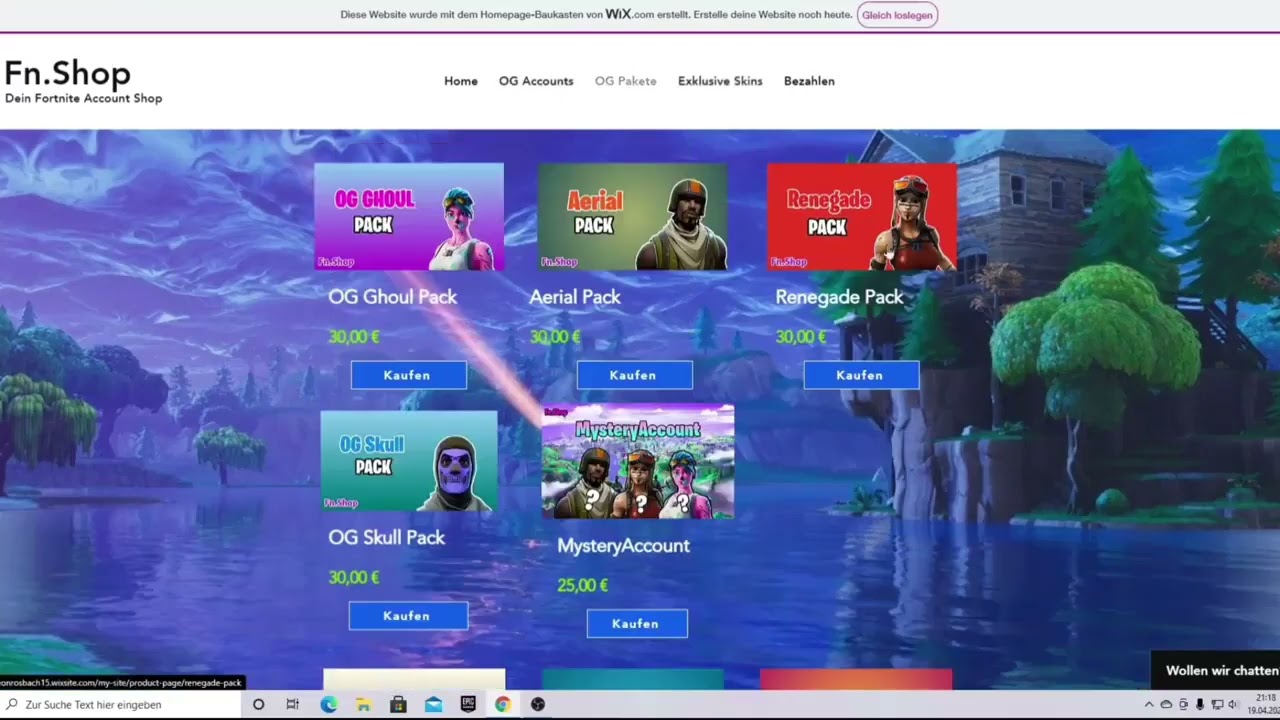This screenshot has width=1280, height=720.
Task: Click the microphone tray icon
Action: click(x=1200, y=704)
